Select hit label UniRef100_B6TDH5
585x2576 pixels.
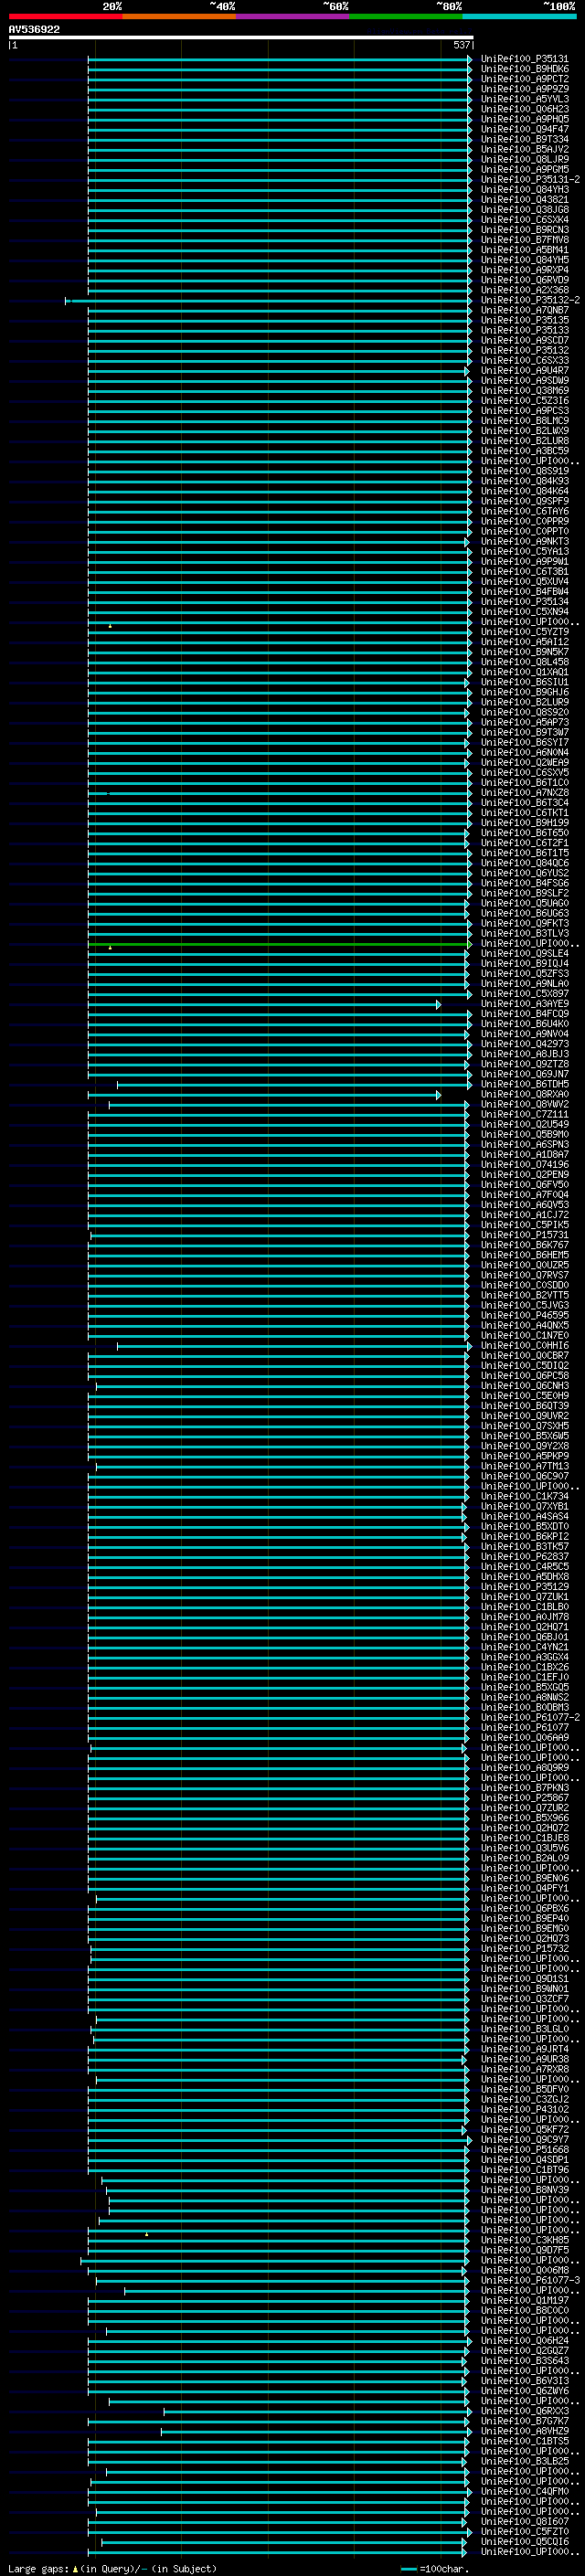click(x=525, y=1084)
